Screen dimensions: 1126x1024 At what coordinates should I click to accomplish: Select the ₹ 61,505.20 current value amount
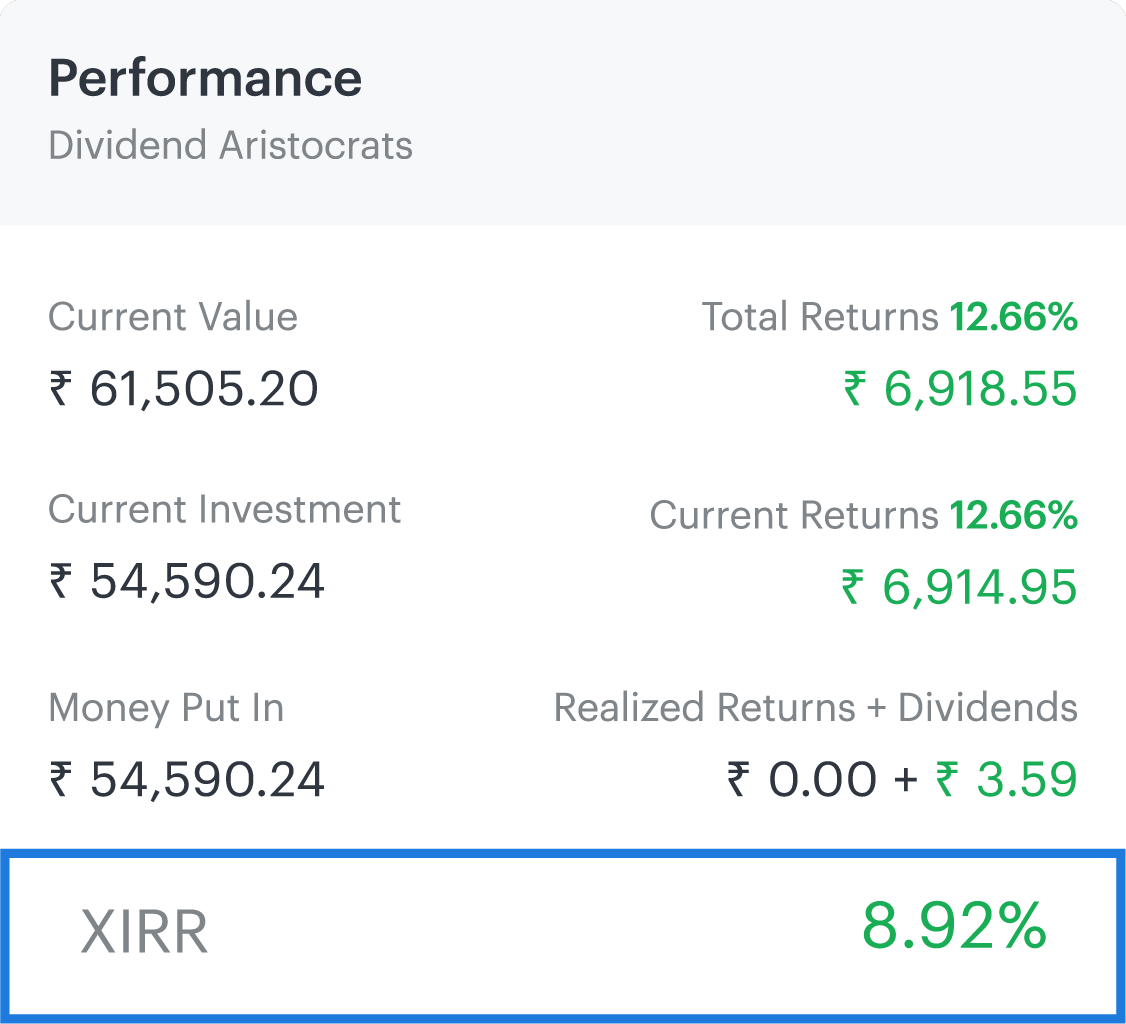coord(184,389)
